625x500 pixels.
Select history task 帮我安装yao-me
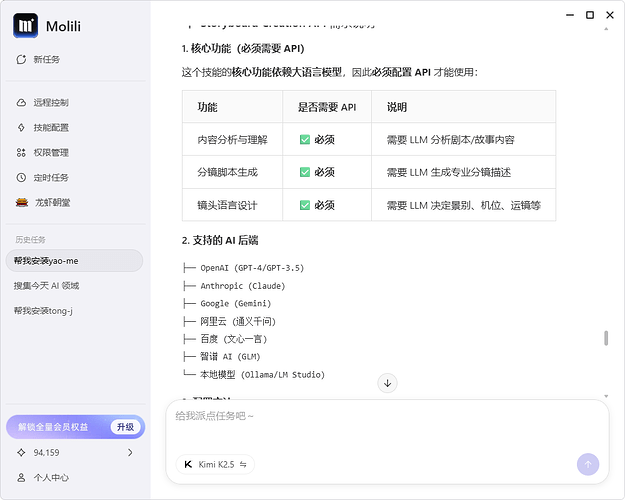pyautogui.click(x=74, y=261)
